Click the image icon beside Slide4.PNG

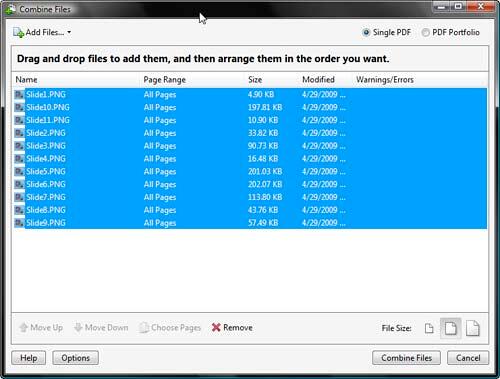point(19,159)
